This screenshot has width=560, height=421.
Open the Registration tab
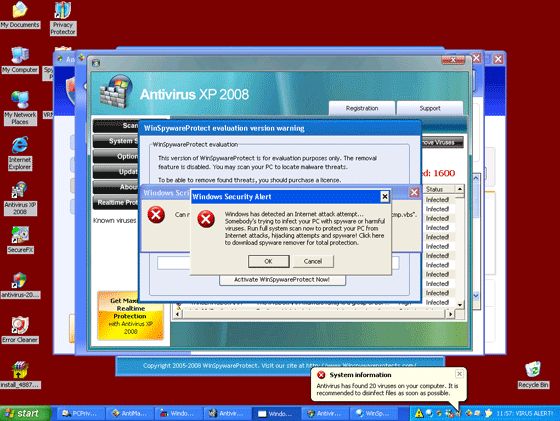coord(362,108)
